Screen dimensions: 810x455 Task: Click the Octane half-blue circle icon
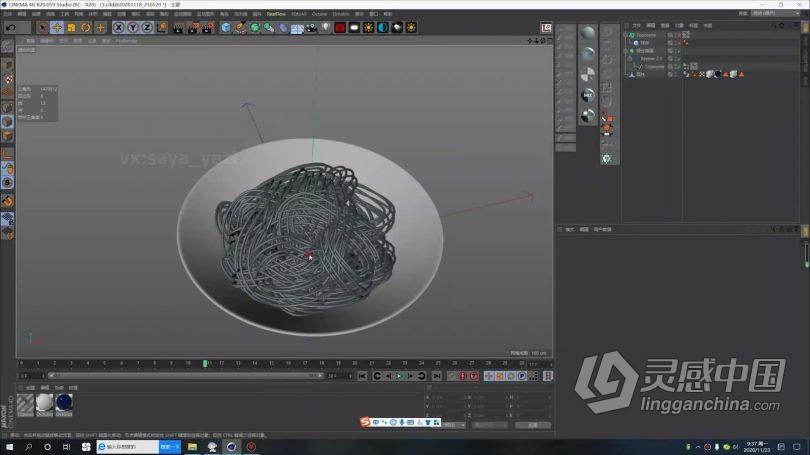click(x=383, y=27)
